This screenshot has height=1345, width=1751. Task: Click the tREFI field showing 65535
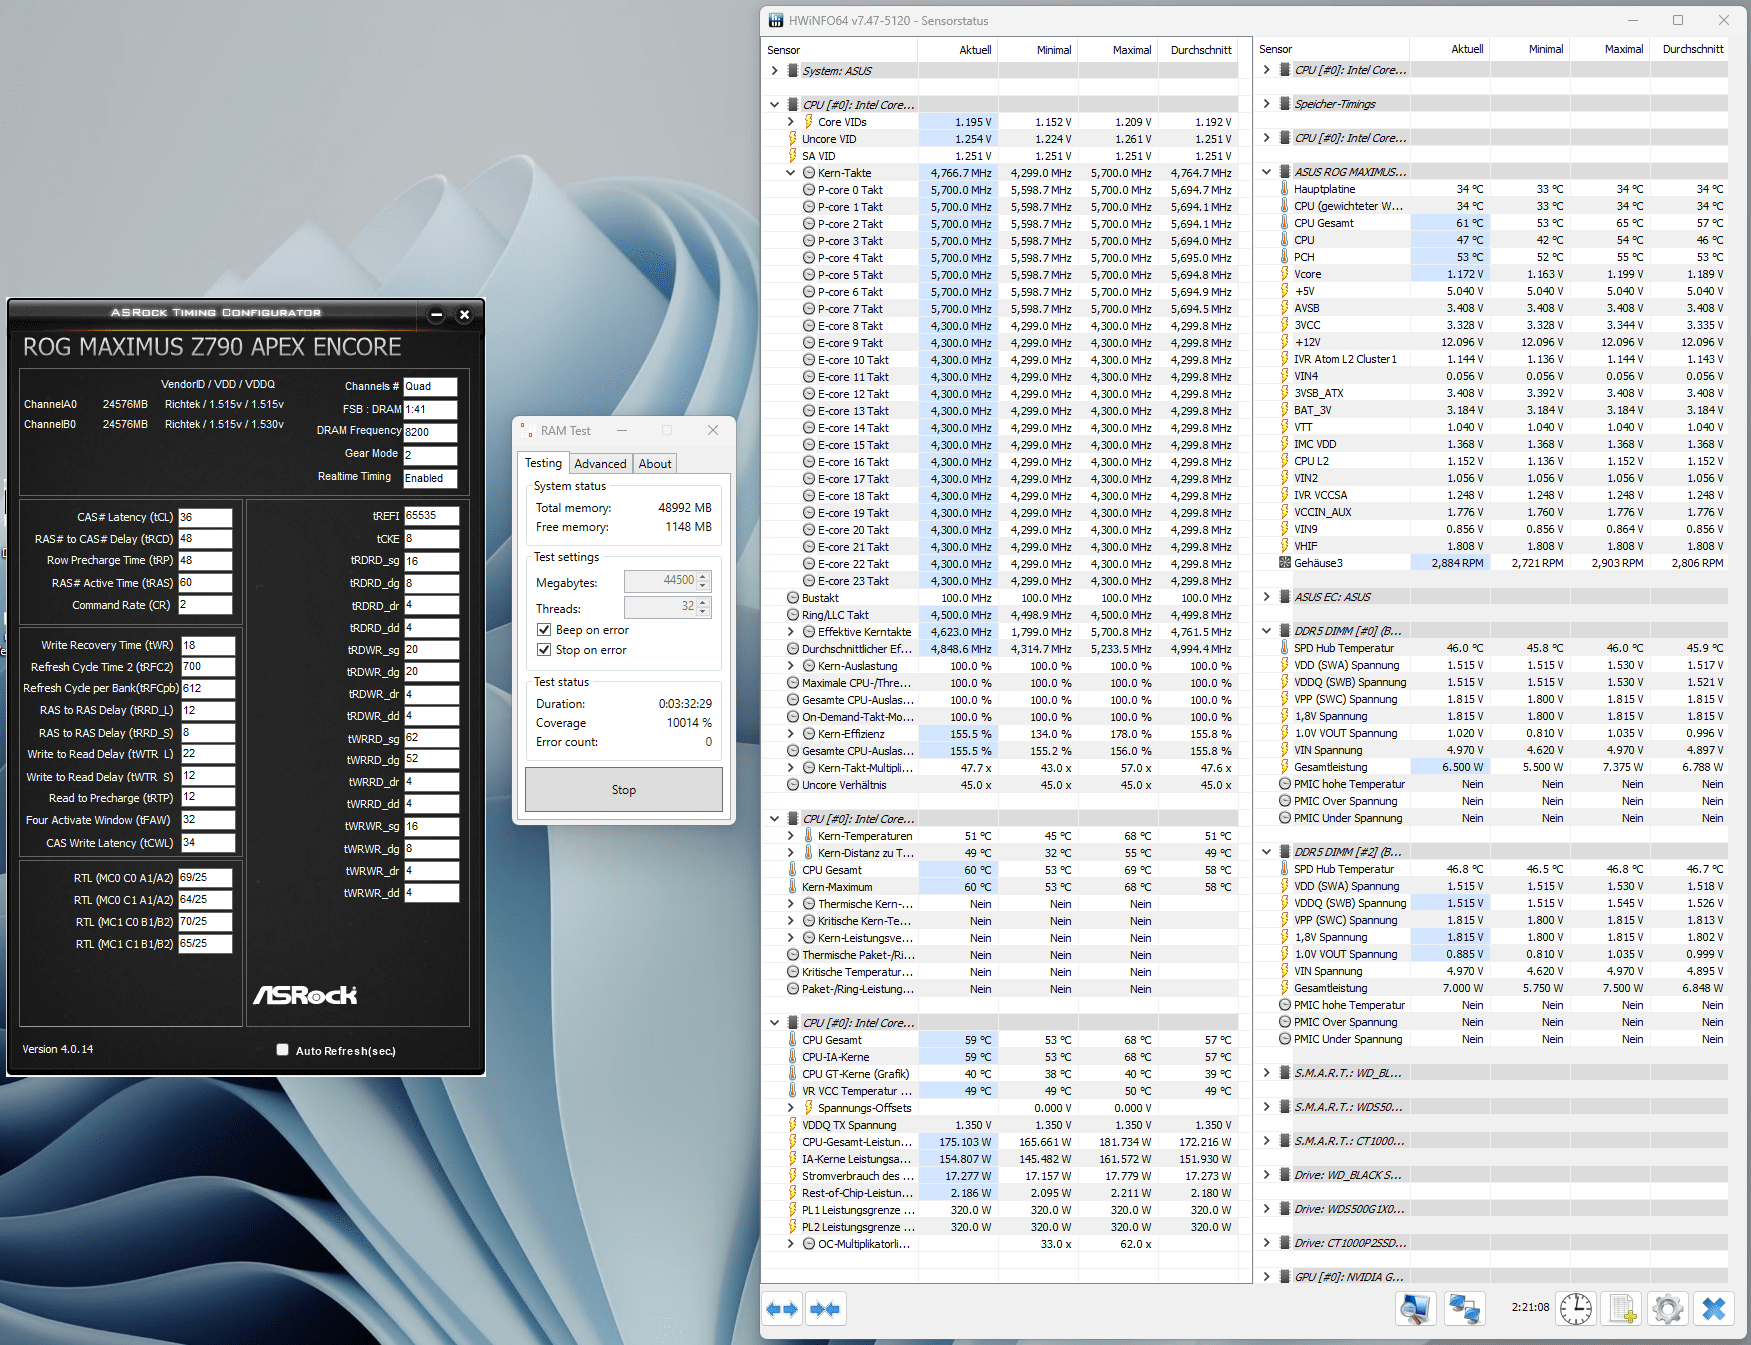[x=431, y=516]
